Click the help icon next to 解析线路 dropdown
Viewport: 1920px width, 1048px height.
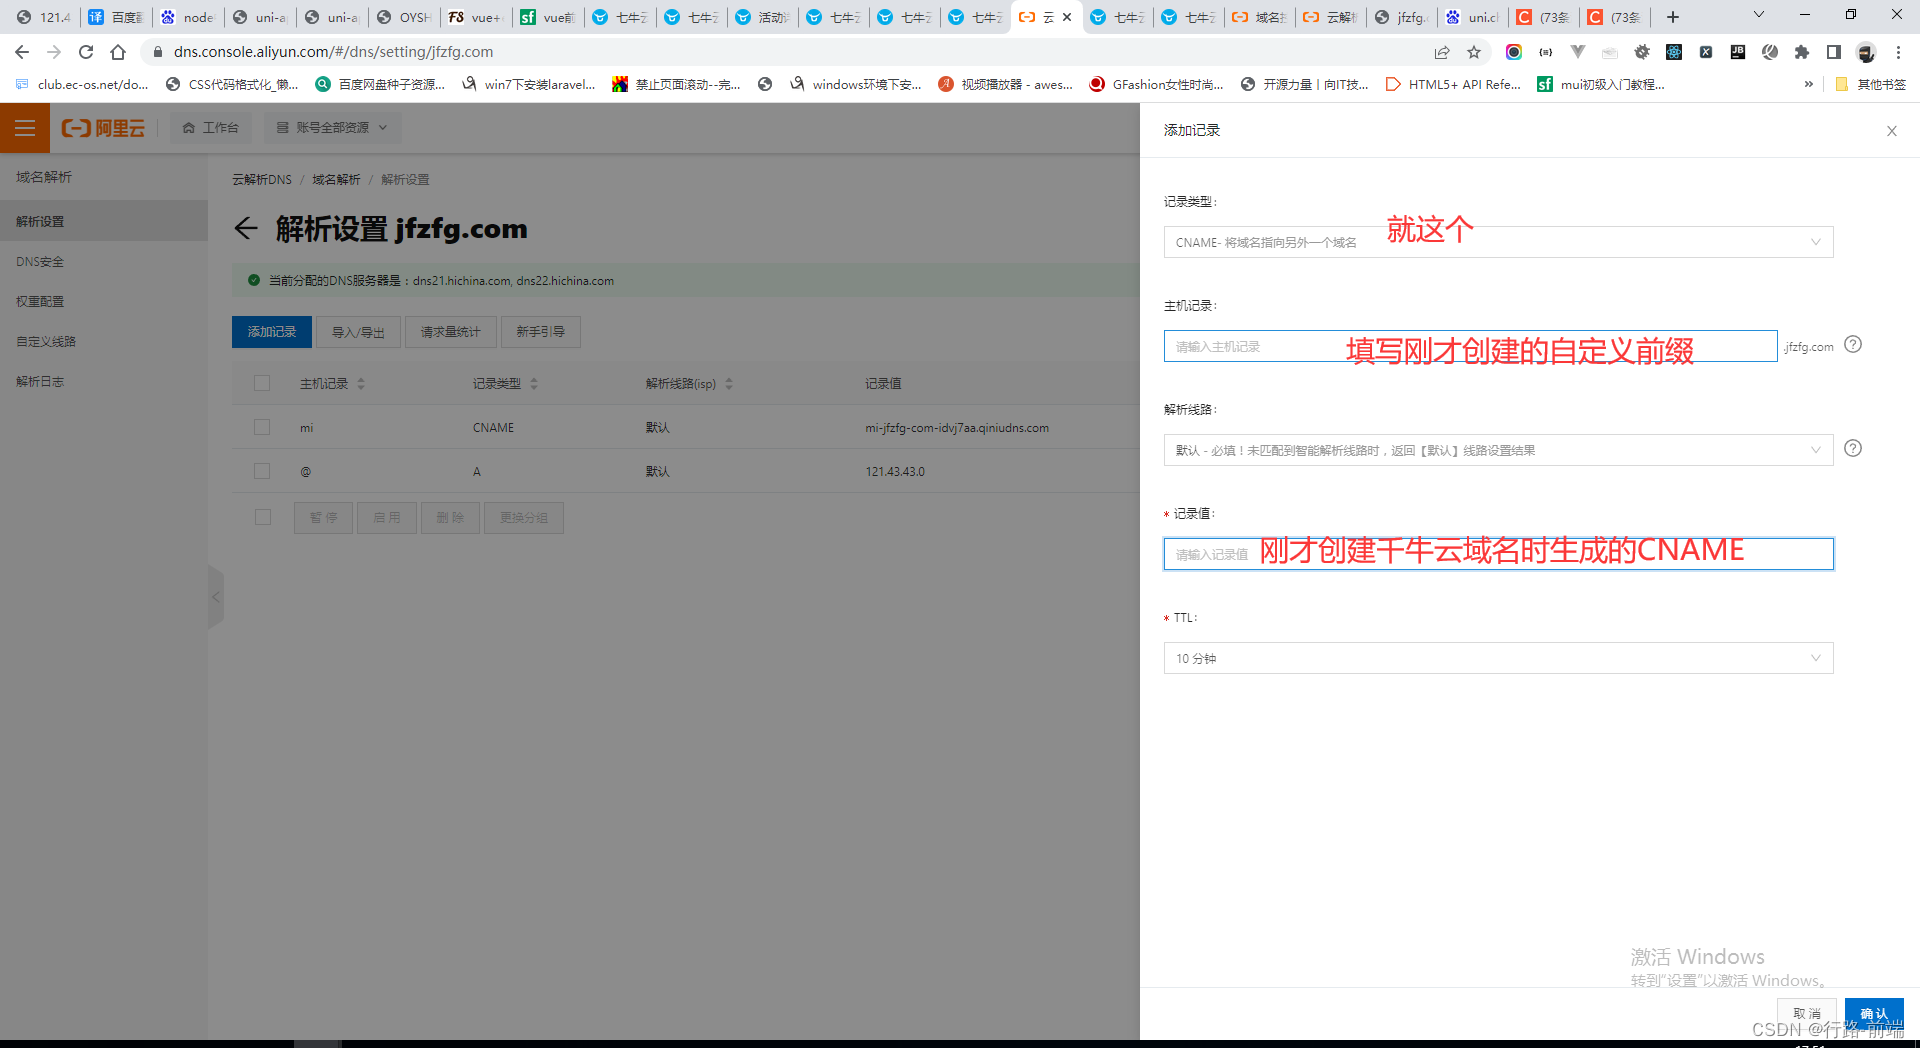1853,449
